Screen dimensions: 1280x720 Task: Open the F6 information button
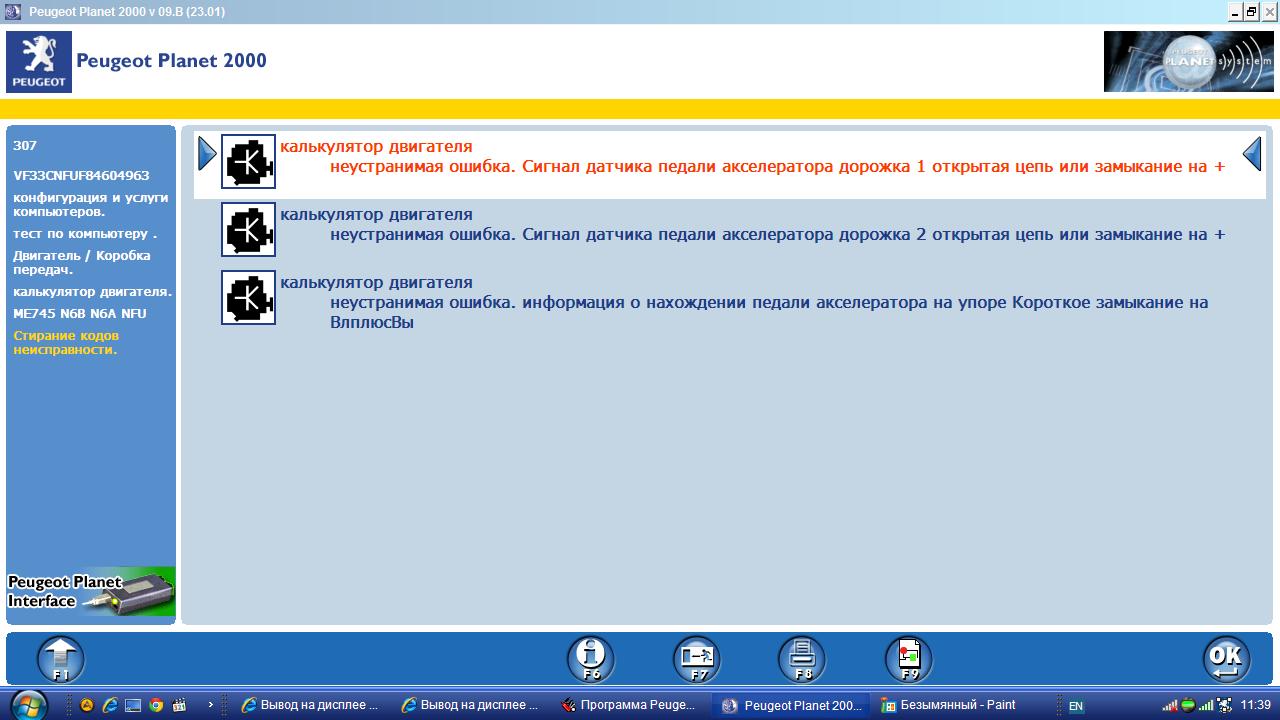tap(591, 660)
